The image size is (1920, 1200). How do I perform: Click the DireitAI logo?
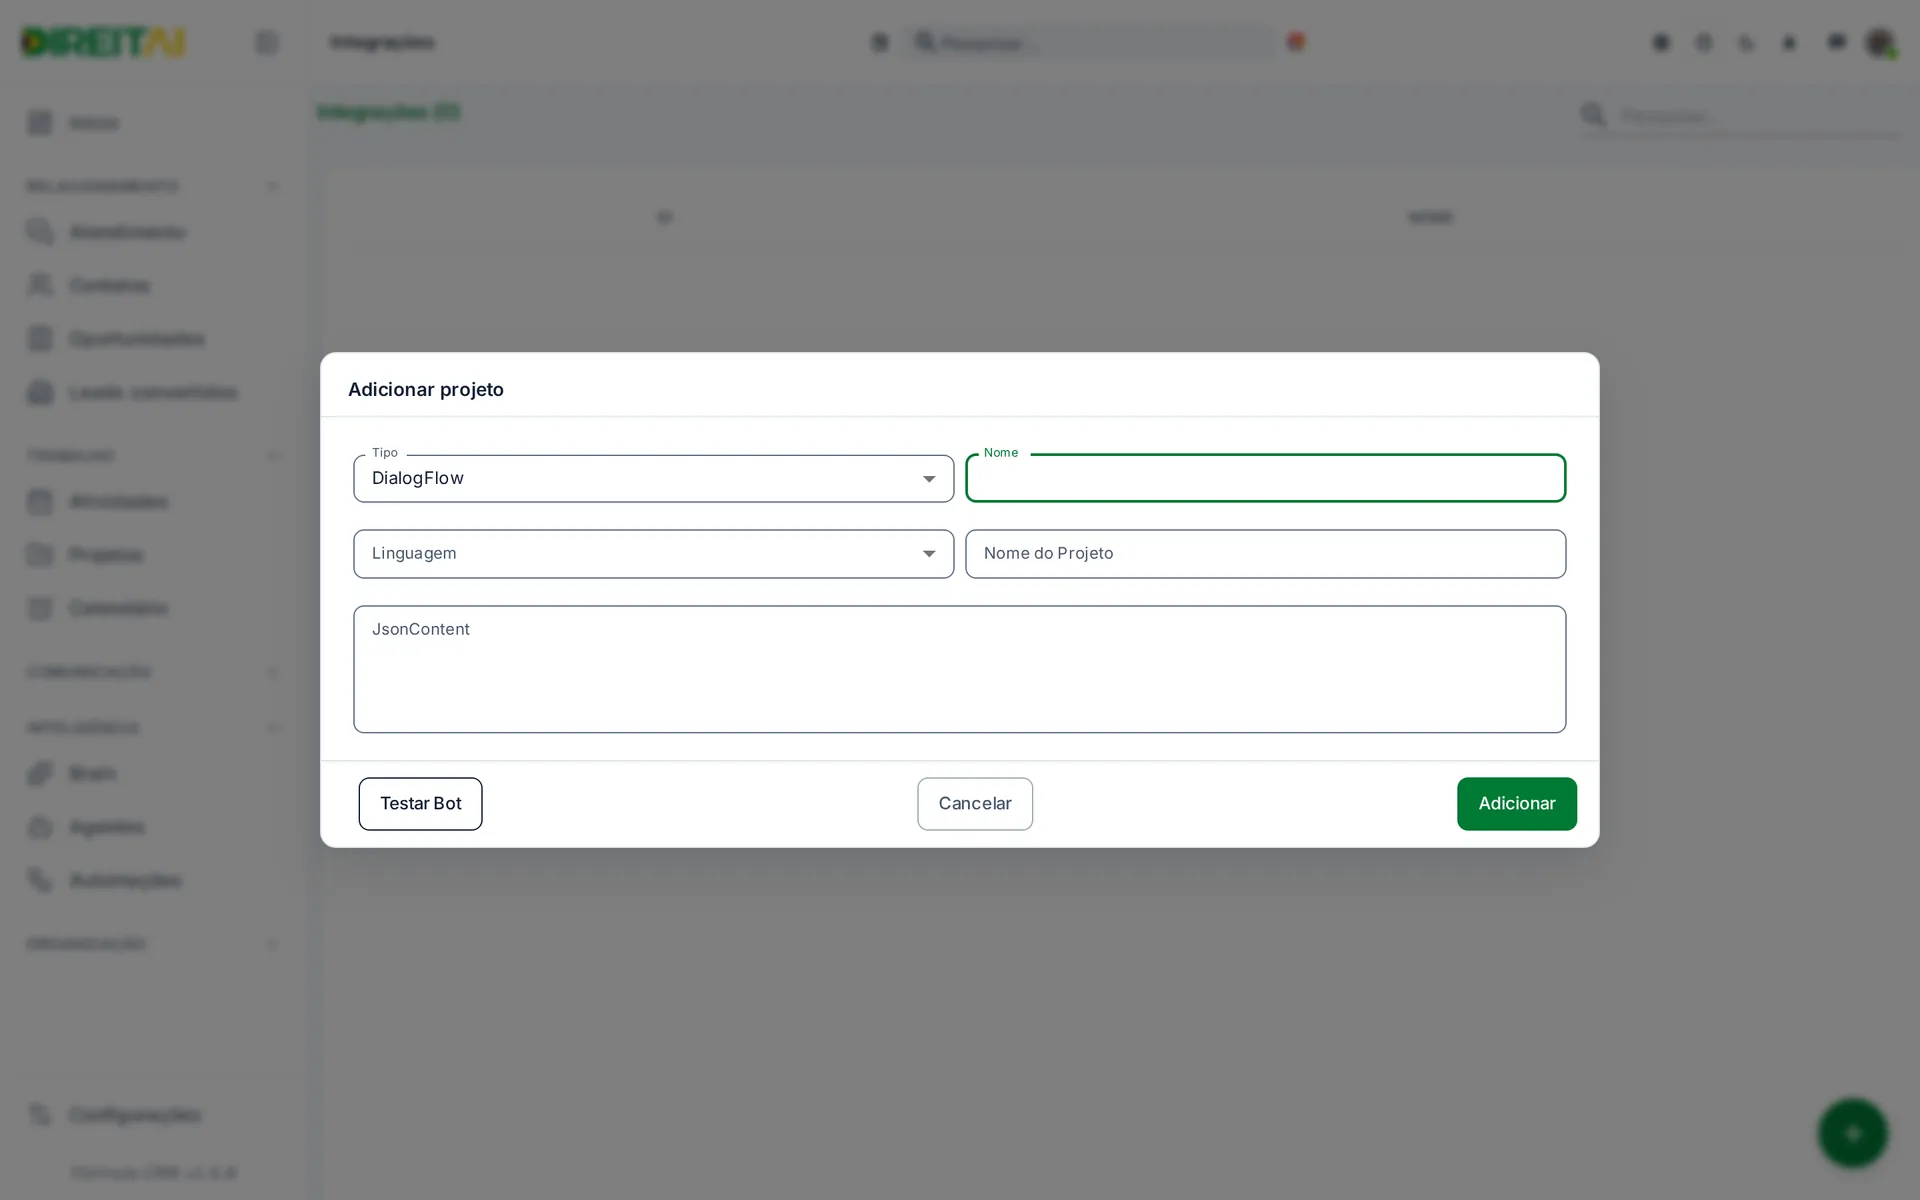[103, 43]
